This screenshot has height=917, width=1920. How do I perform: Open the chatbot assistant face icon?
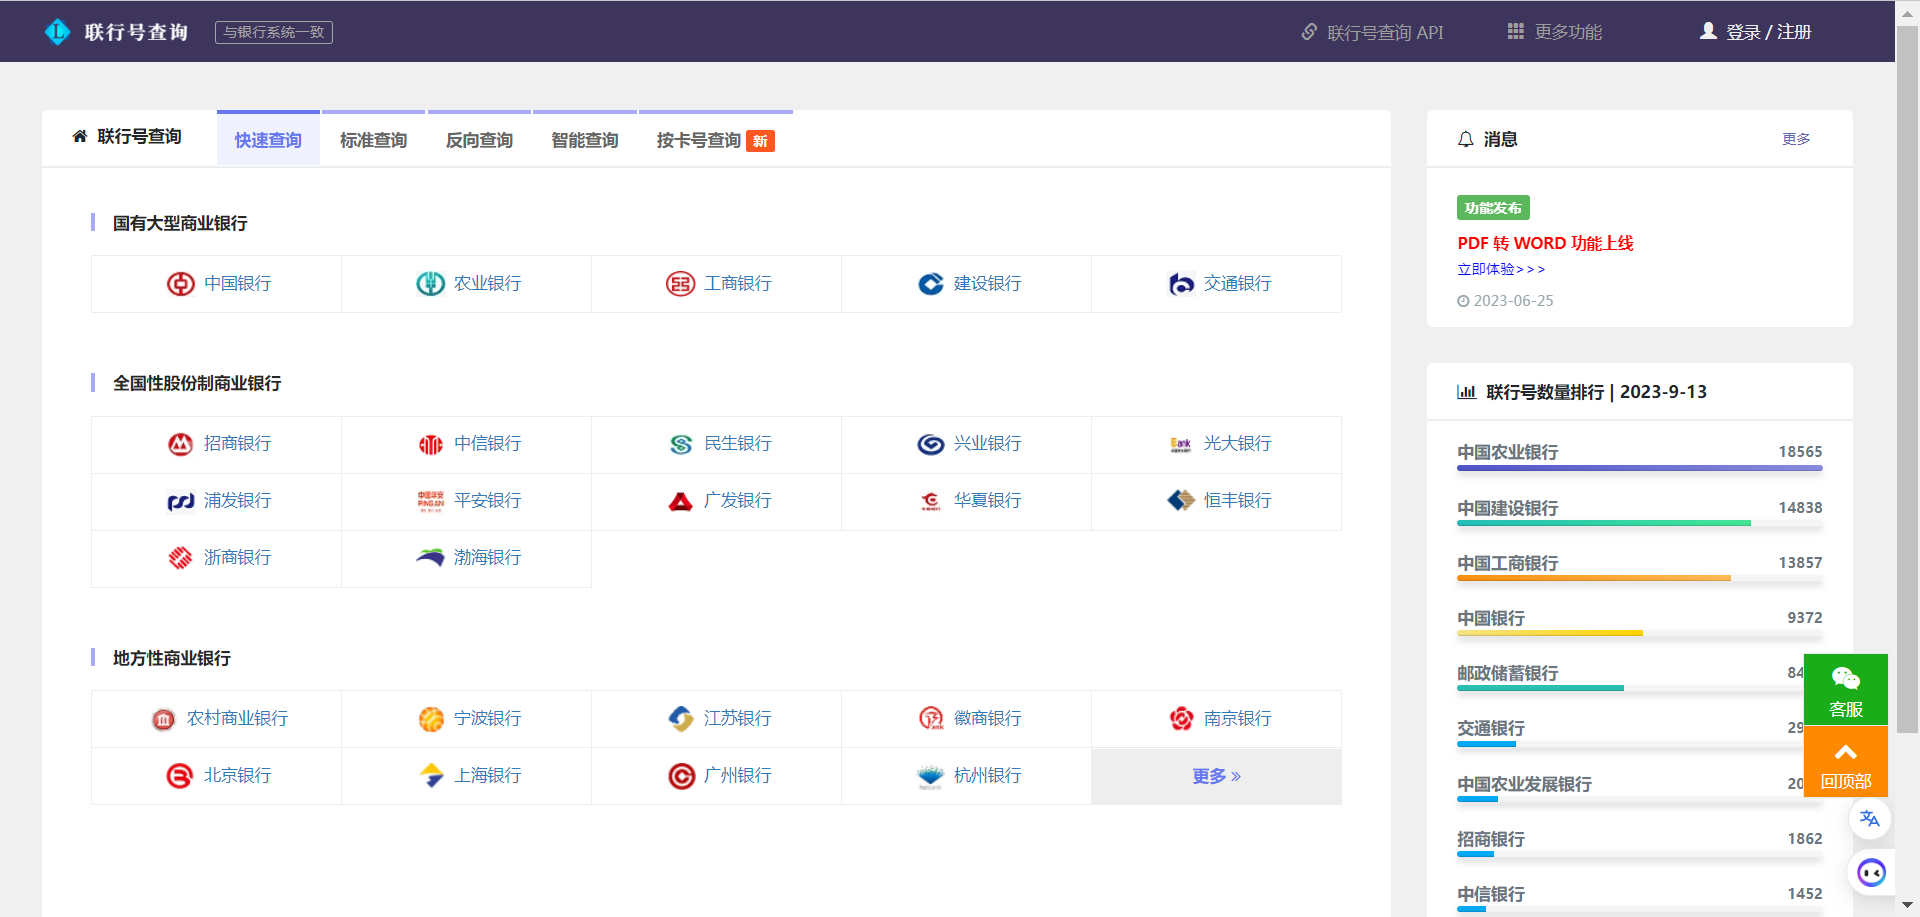point(1871,873)
